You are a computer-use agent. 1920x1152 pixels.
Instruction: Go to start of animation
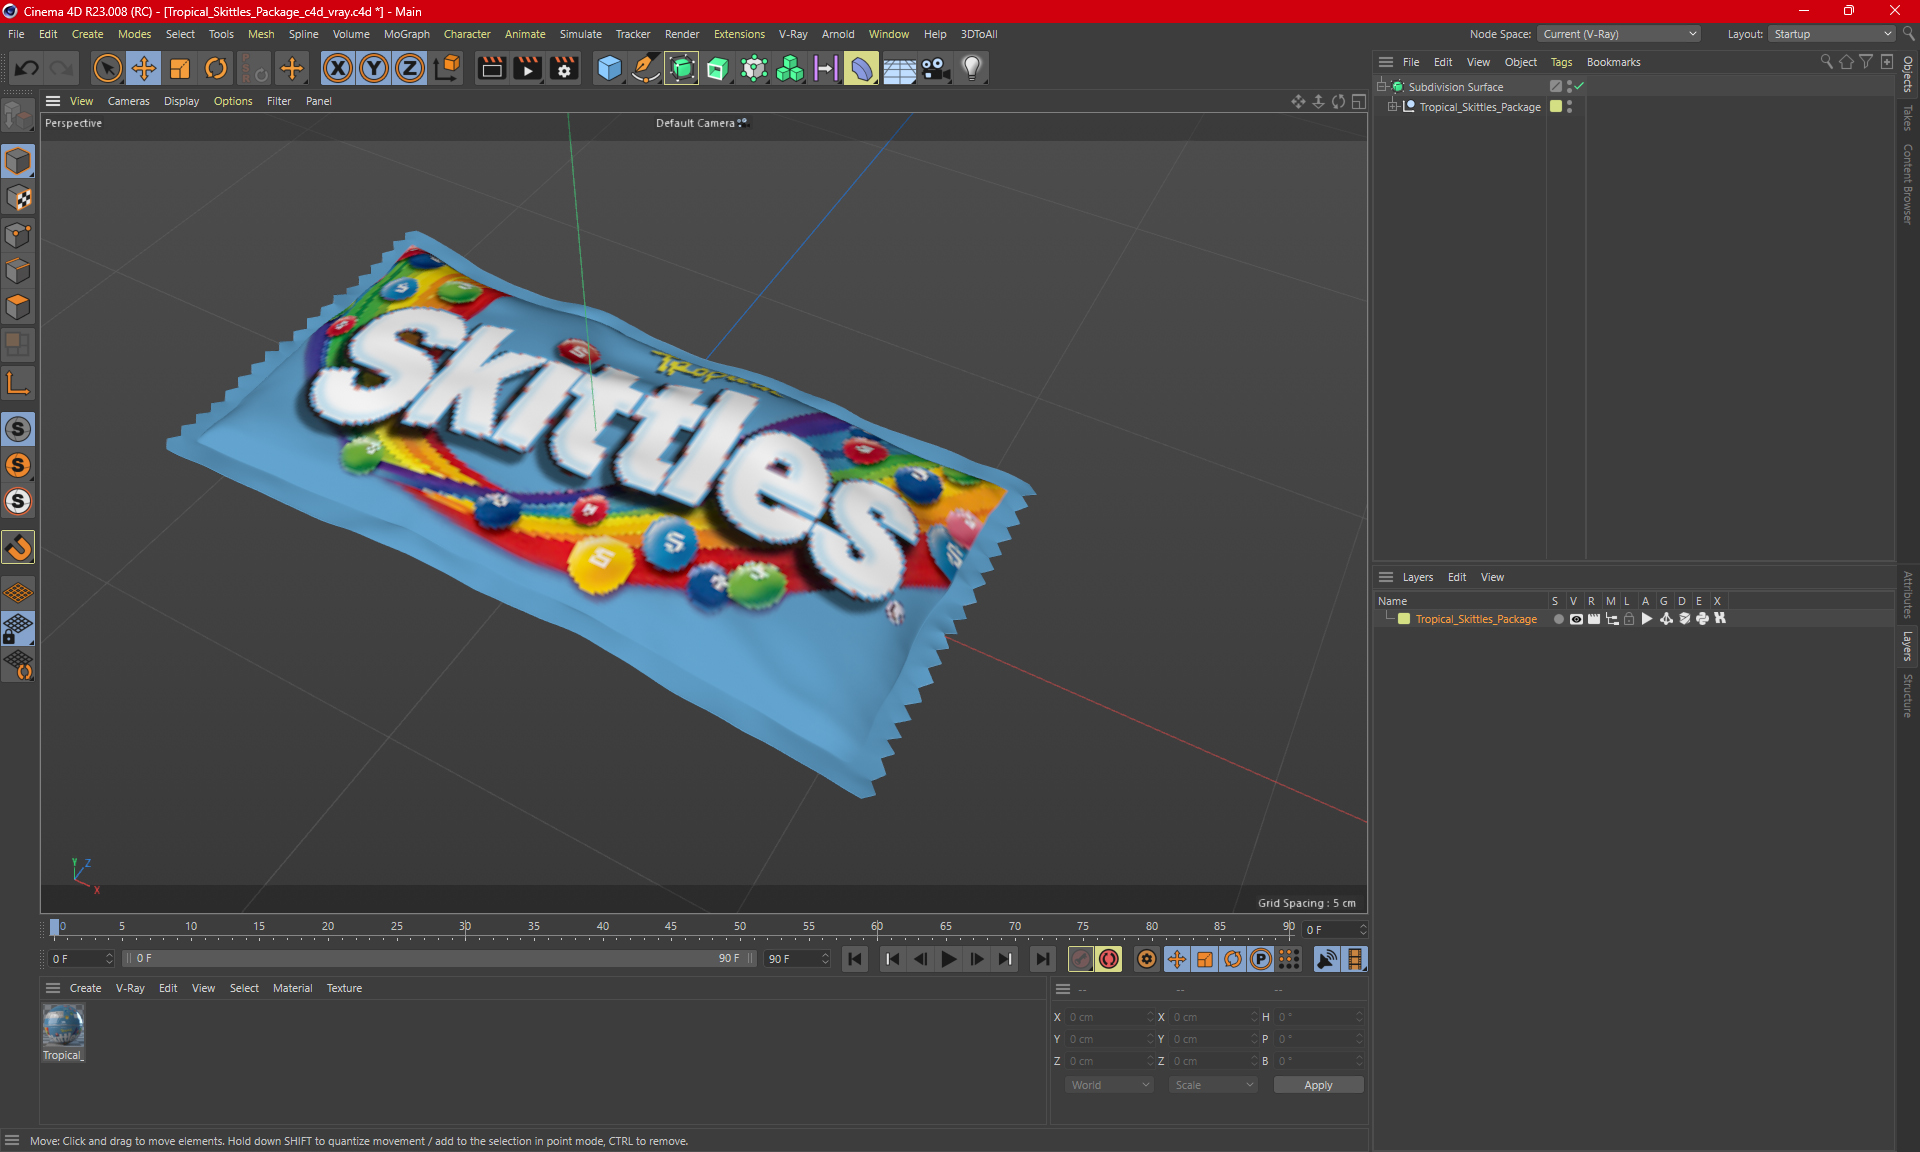[855, 959]
